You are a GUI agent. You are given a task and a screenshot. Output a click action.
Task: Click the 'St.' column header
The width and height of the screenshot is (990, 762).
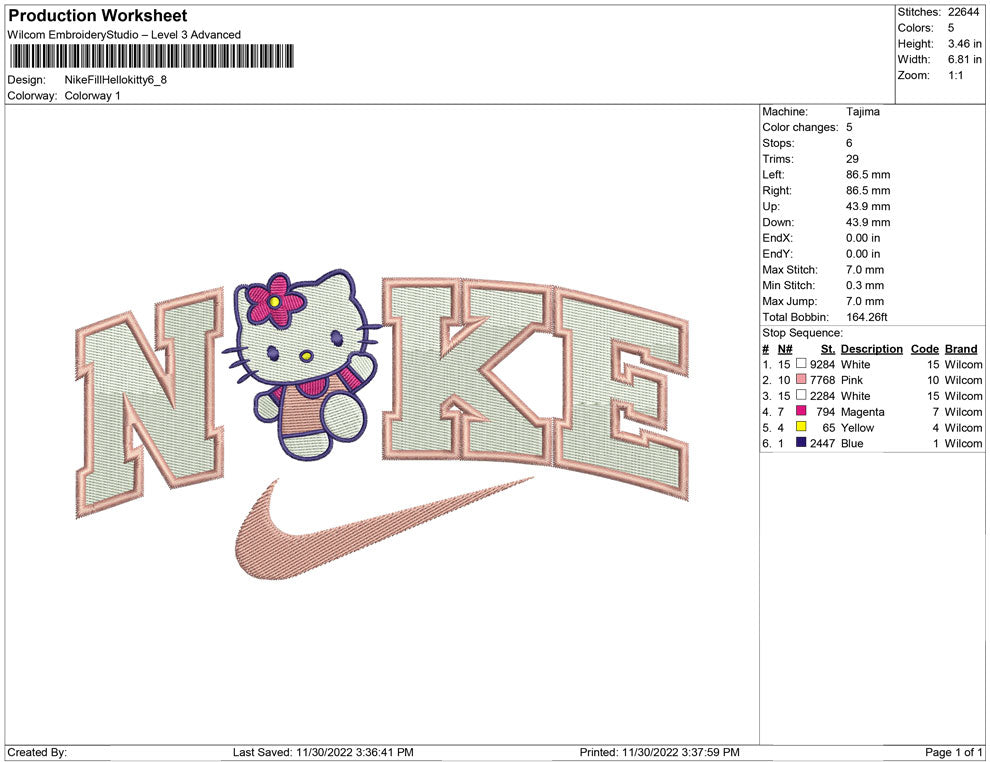click(x=828, y=348)
